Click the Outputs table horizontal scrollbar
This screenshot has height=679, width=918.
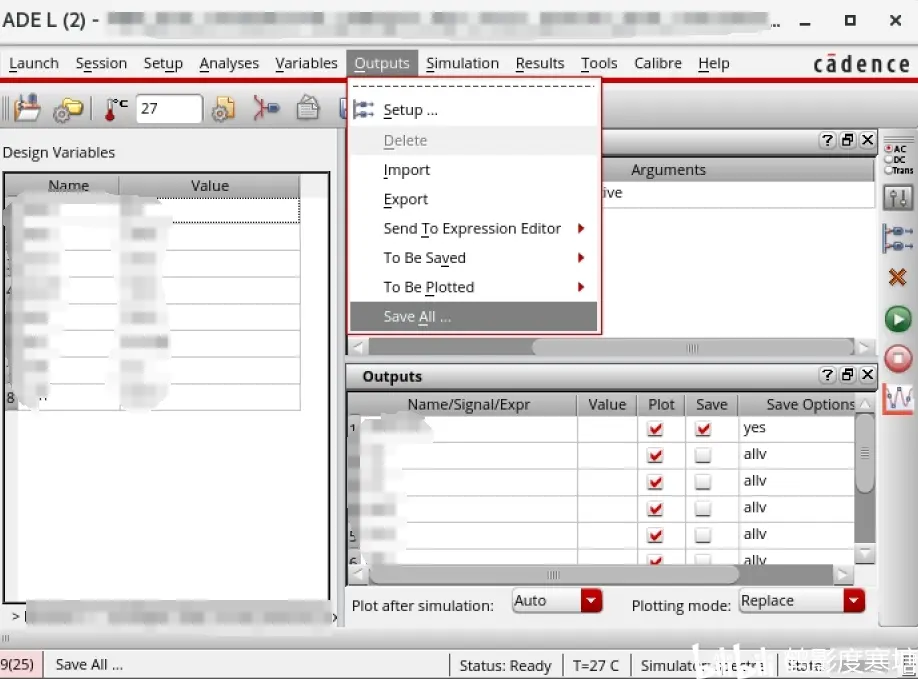pyautogui.click(x=553, y=574)
